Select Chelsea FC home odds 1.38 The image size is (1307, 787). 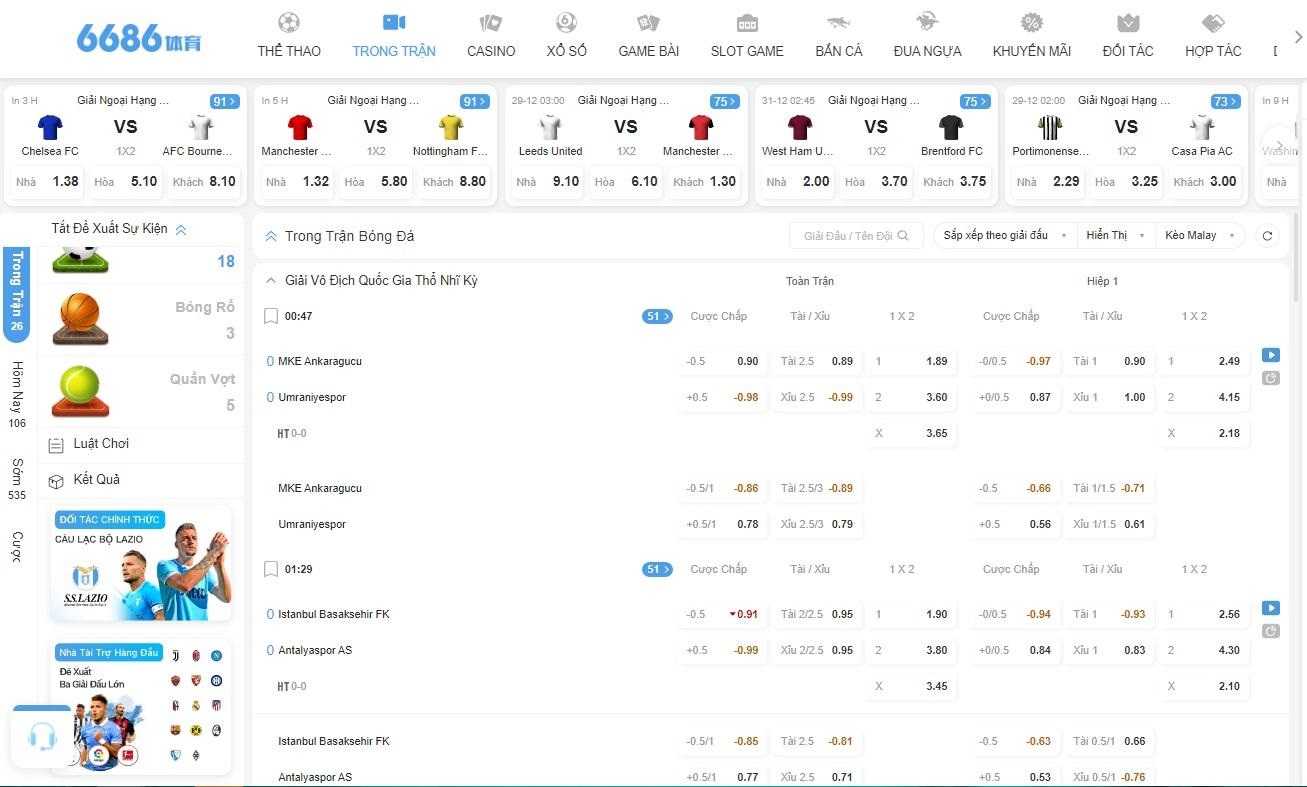coord(48,182)
